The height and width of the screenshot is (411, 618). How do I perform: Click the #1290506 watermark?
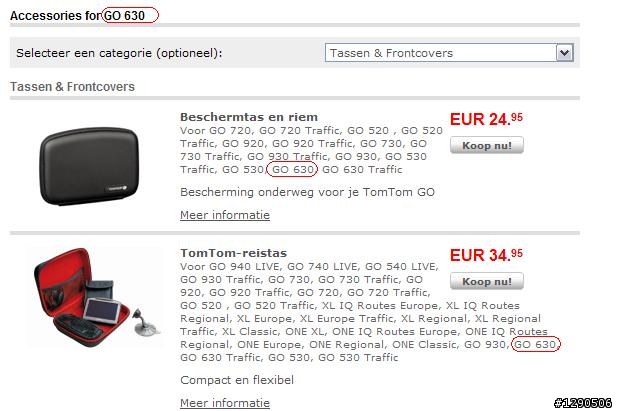(x=583, y=403)
